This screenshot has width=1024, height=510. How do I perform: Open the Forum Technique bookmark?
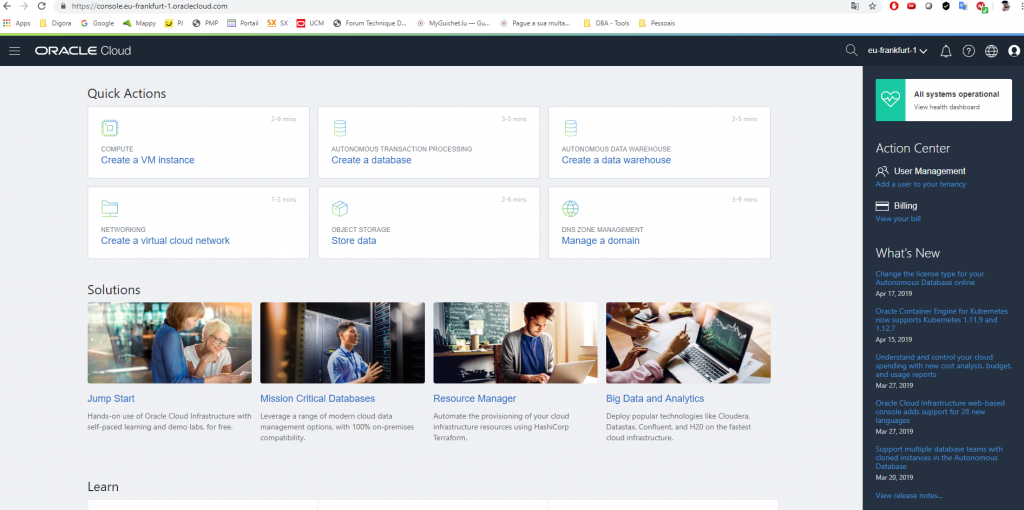coord(370,23)
